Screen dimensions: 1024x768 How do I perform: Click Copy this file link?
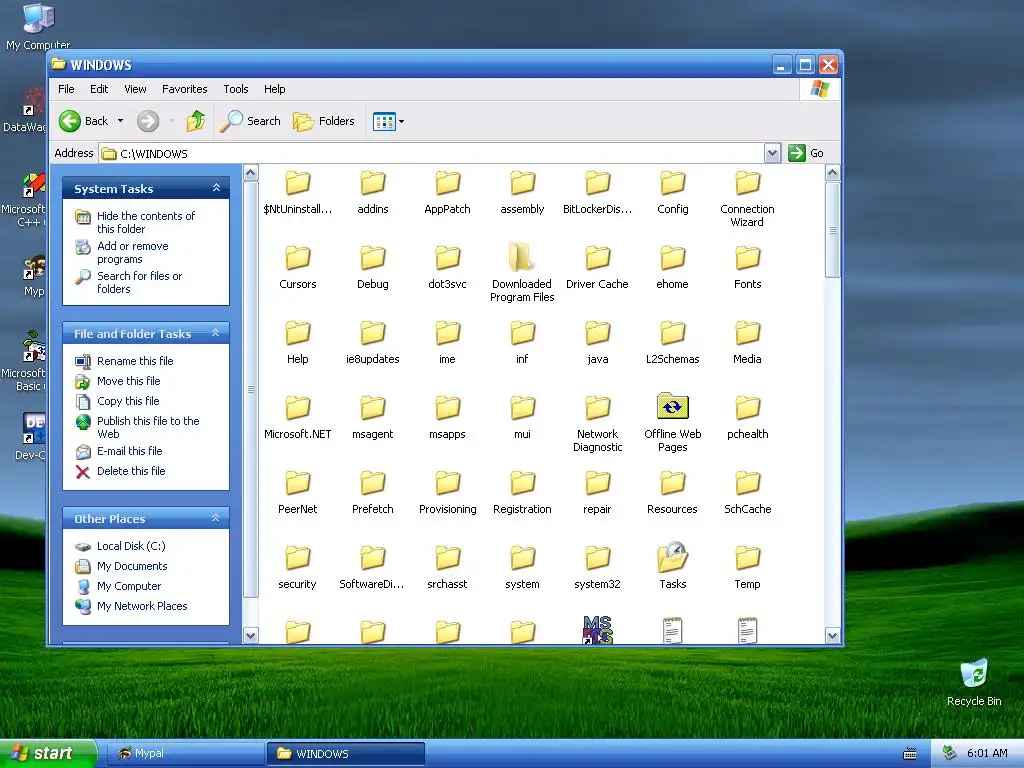128,401
